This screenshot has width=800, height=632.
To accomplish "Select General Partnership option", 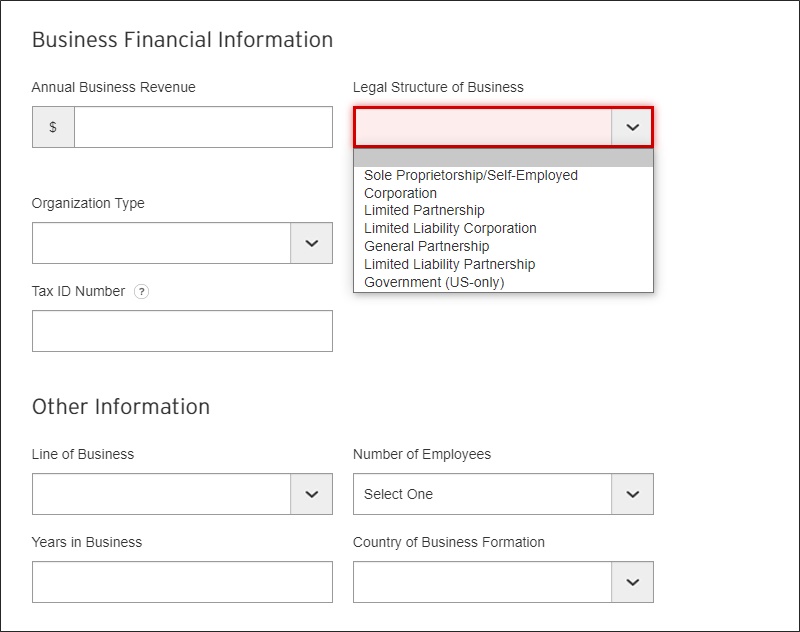I will (x=503, y=246).
